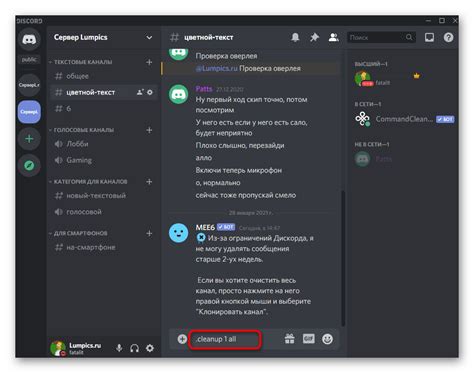Open Nitro gift icon
This screenshot has height=373, width=474.
pyautogui.click(x=290, y=339)
